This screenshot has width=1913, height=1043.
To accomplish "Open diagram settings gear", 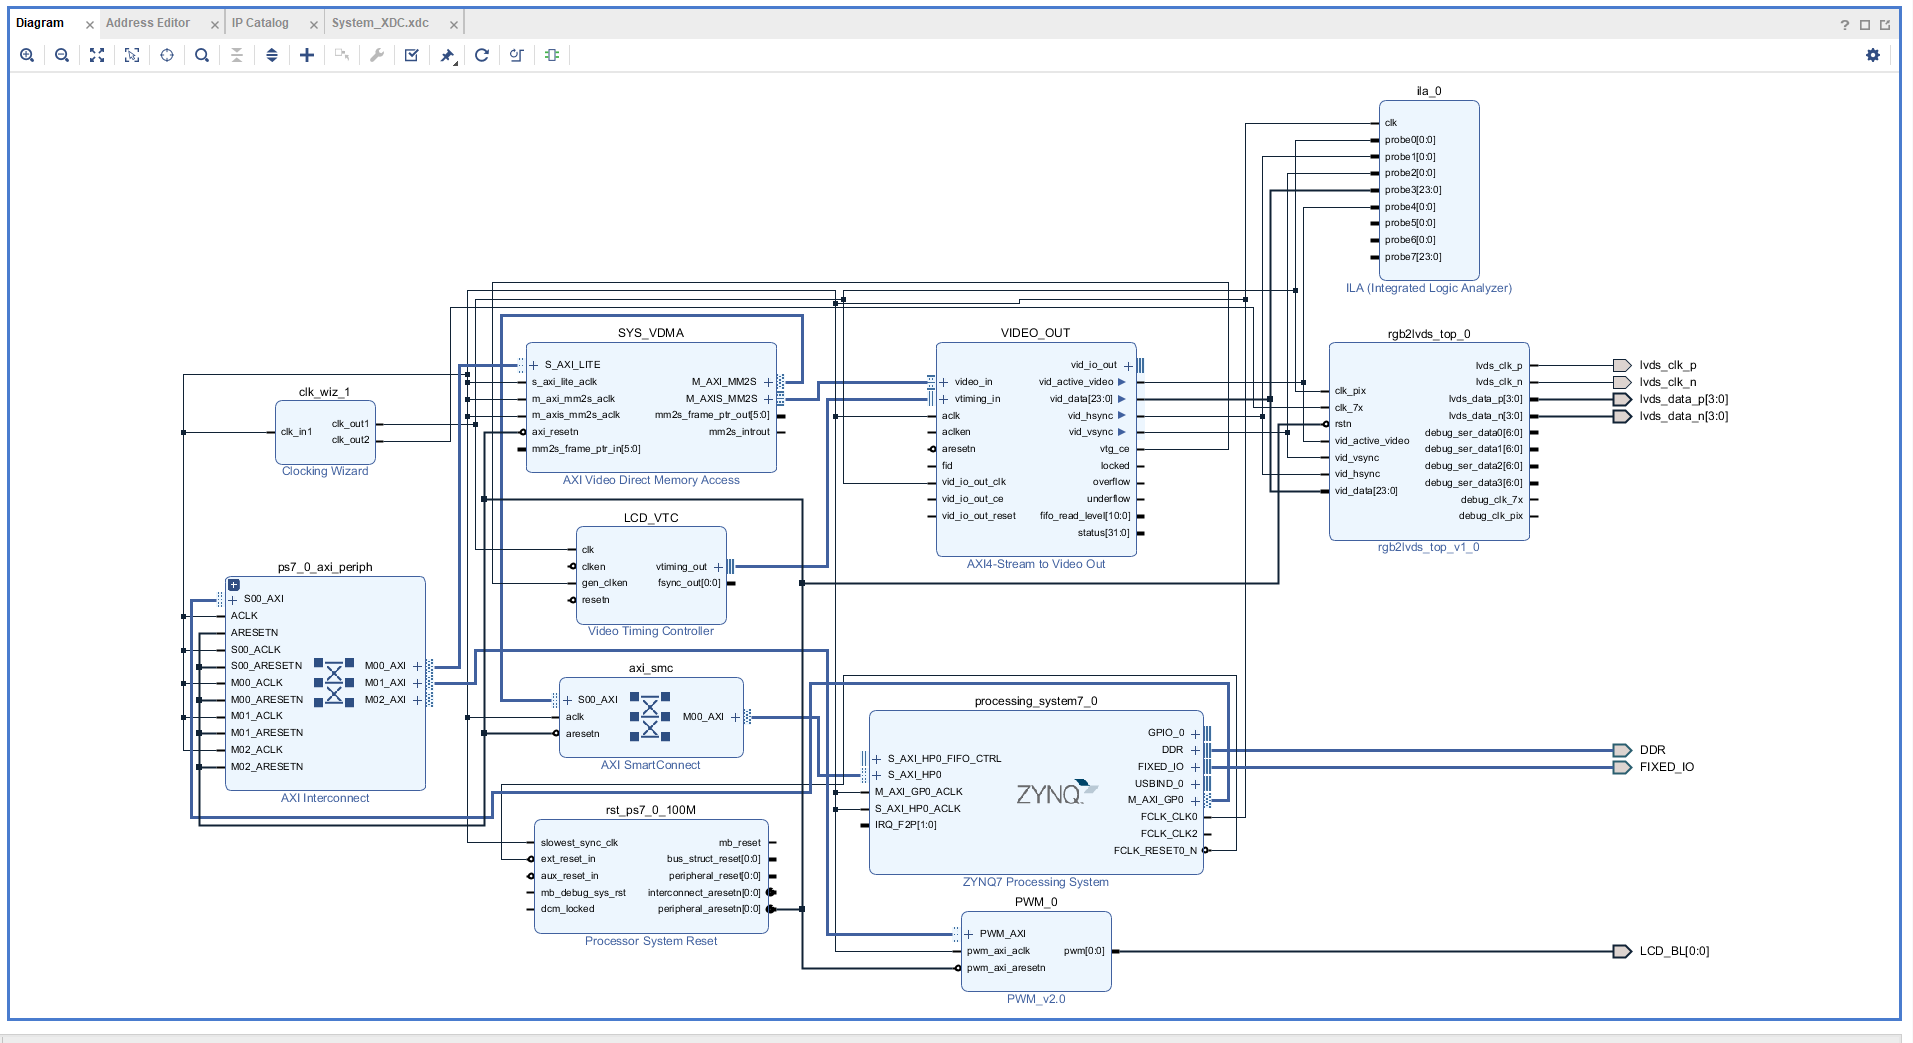I will pos(1873,55).
